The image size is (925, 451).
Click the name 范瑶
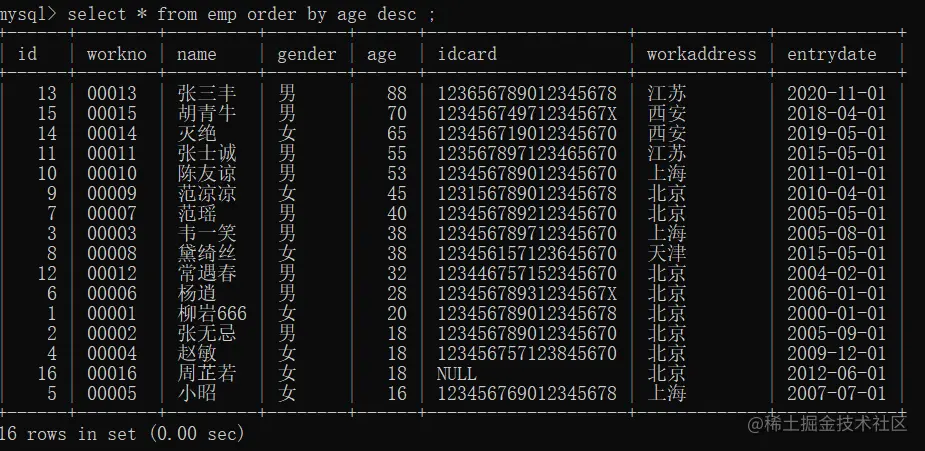coord(197,213)
